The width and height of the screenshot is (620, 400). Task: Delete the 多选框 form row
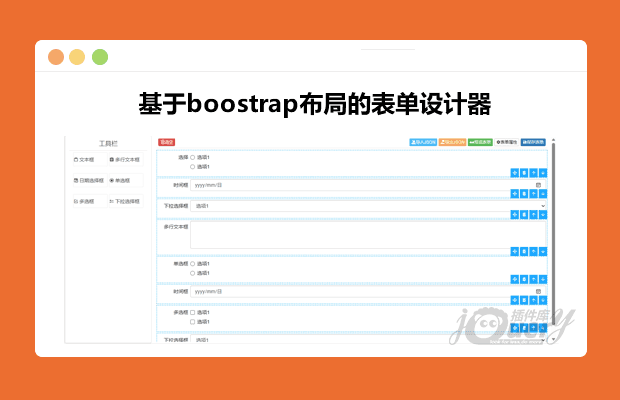[x=524, y=328]
